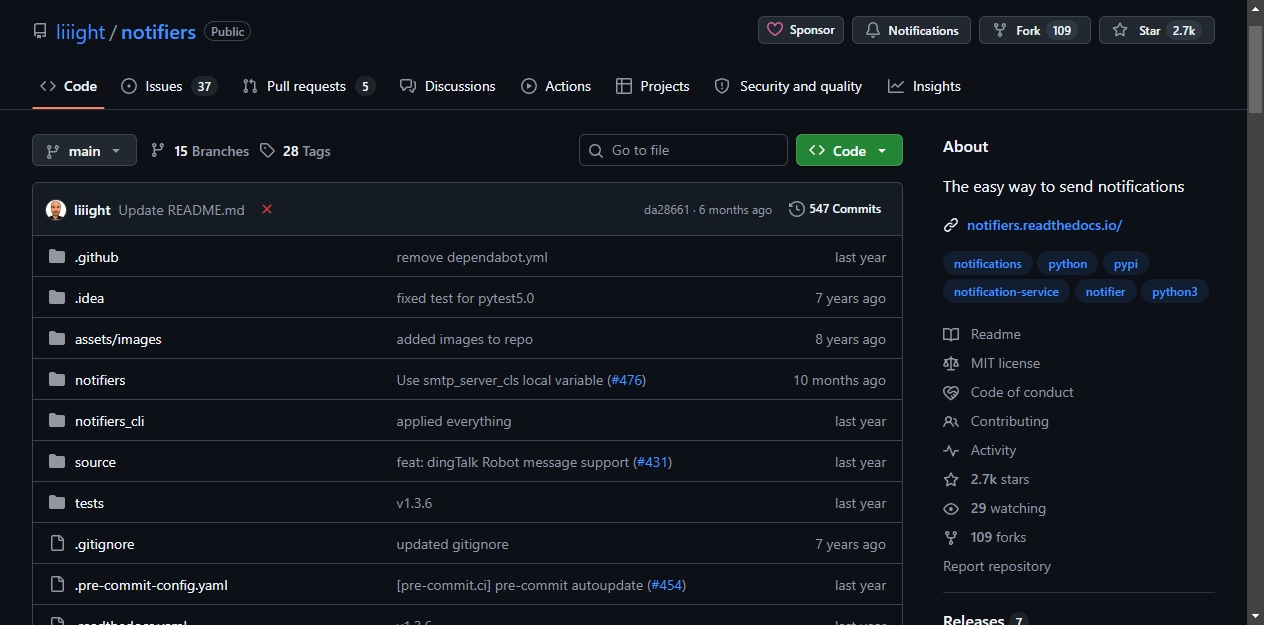Click the notifier topic tag

point(1105,292)
